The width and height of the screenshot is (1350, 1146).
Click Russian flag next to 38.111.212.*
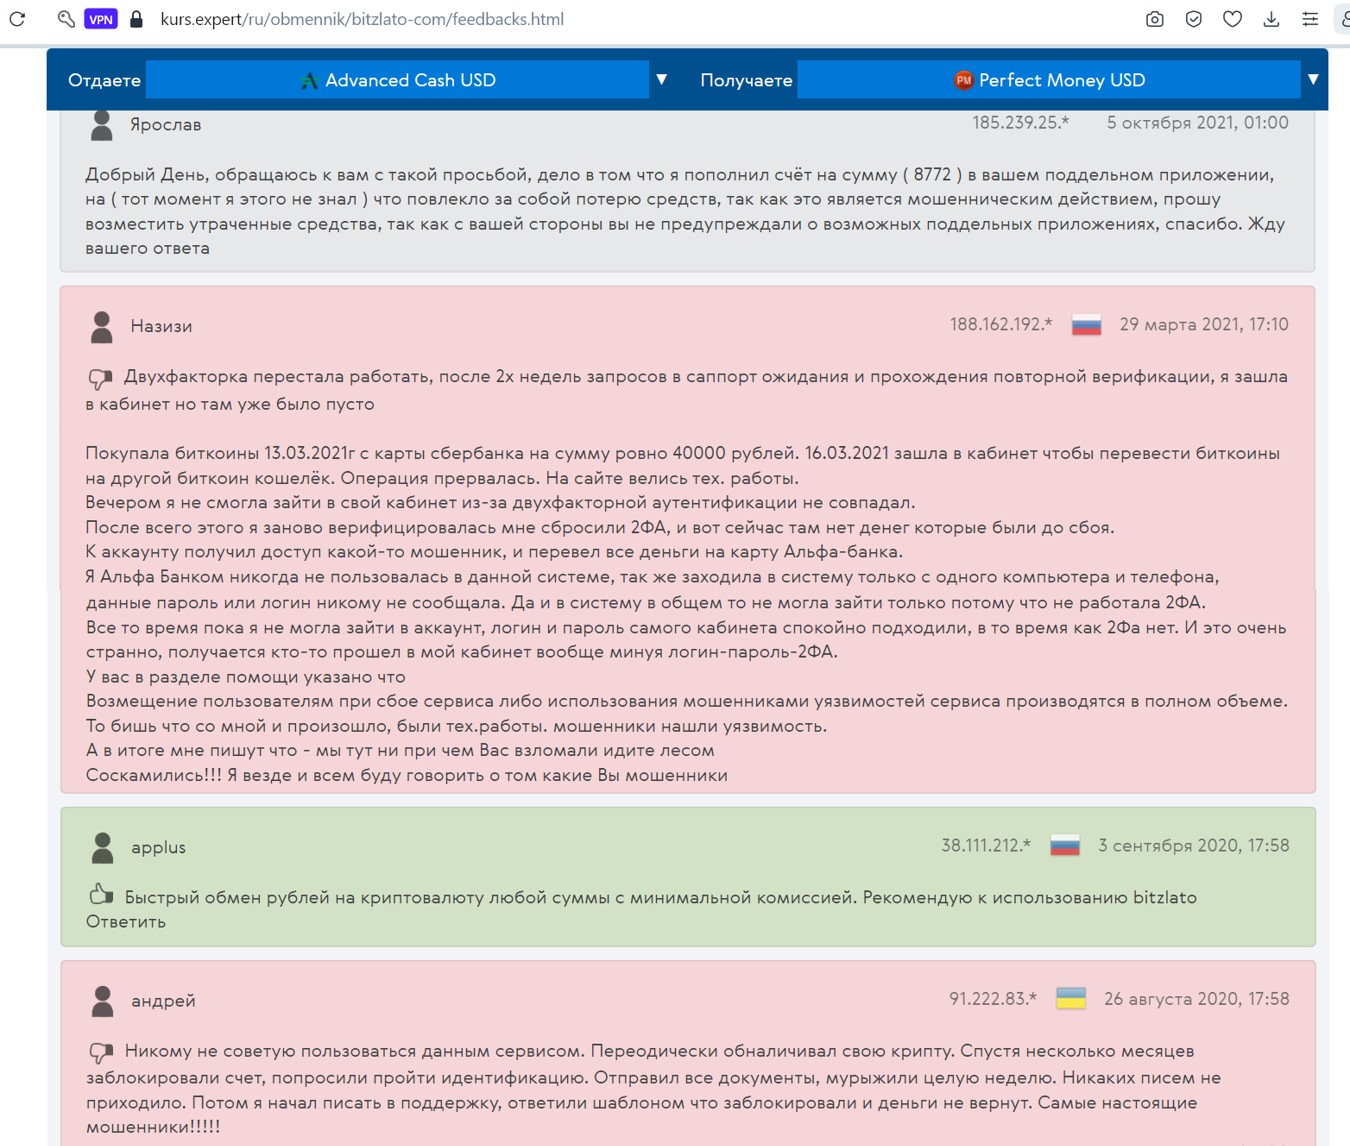coord(1065,846)
